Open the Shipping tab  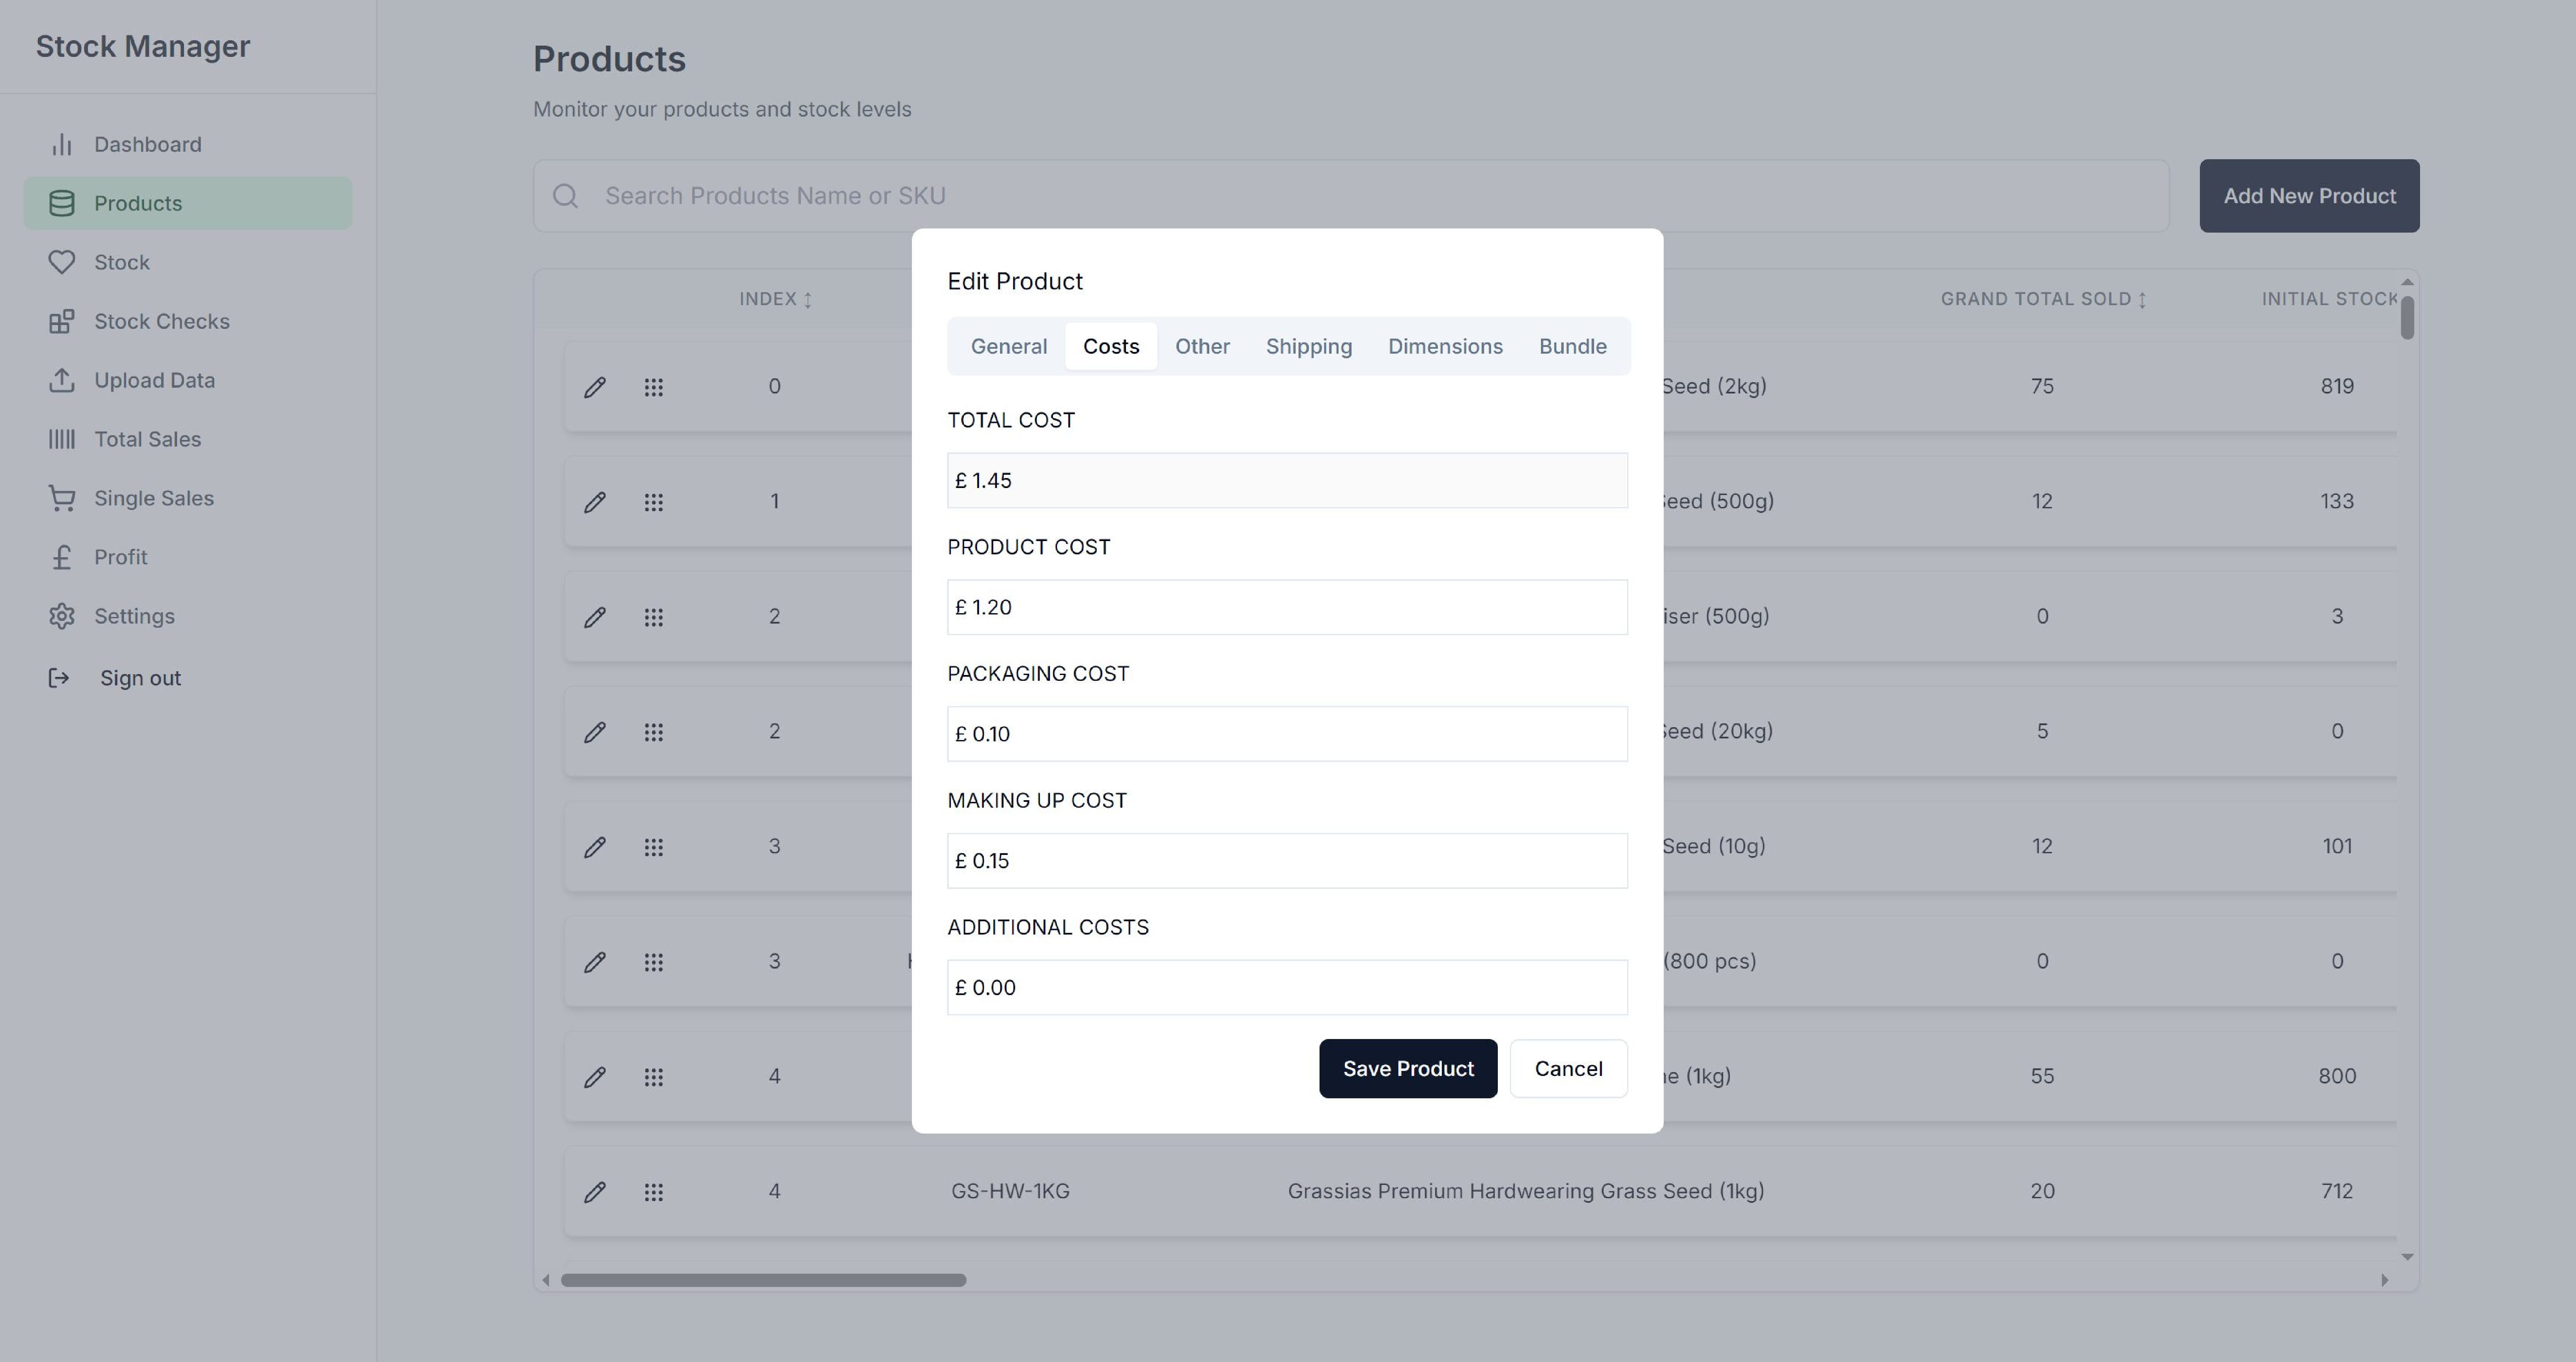pyautogui.click(x=1309, y=346)
